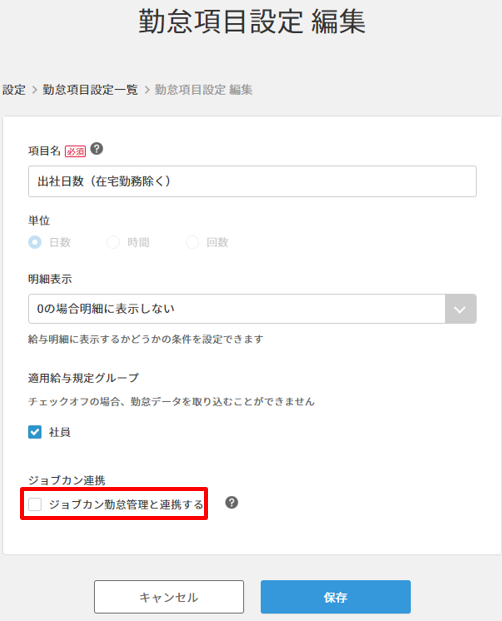
Task: Open 勤怠項目設定一覧 breadcrumb link
Action: (90, 90)
